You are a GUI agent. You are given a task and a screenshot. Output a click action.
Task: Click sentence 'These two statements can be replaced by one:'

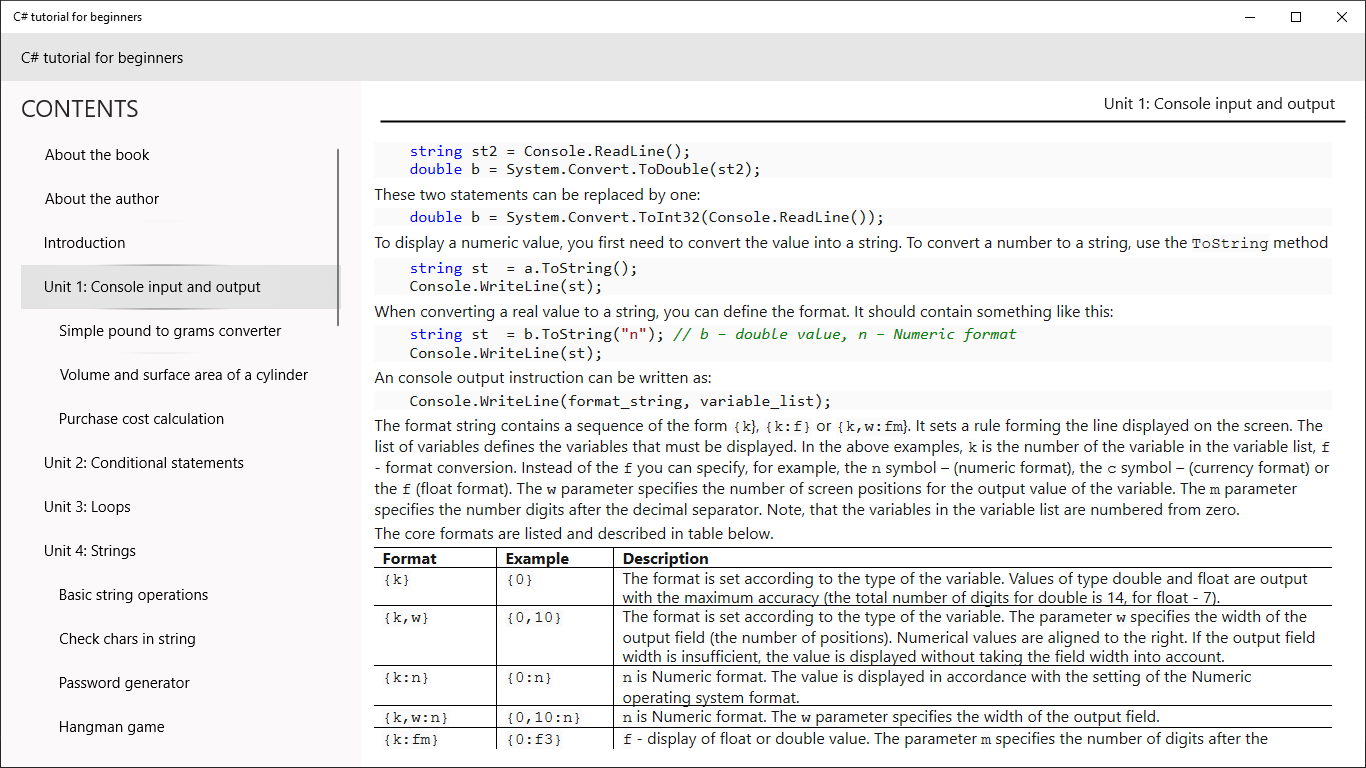click(538, 194)
